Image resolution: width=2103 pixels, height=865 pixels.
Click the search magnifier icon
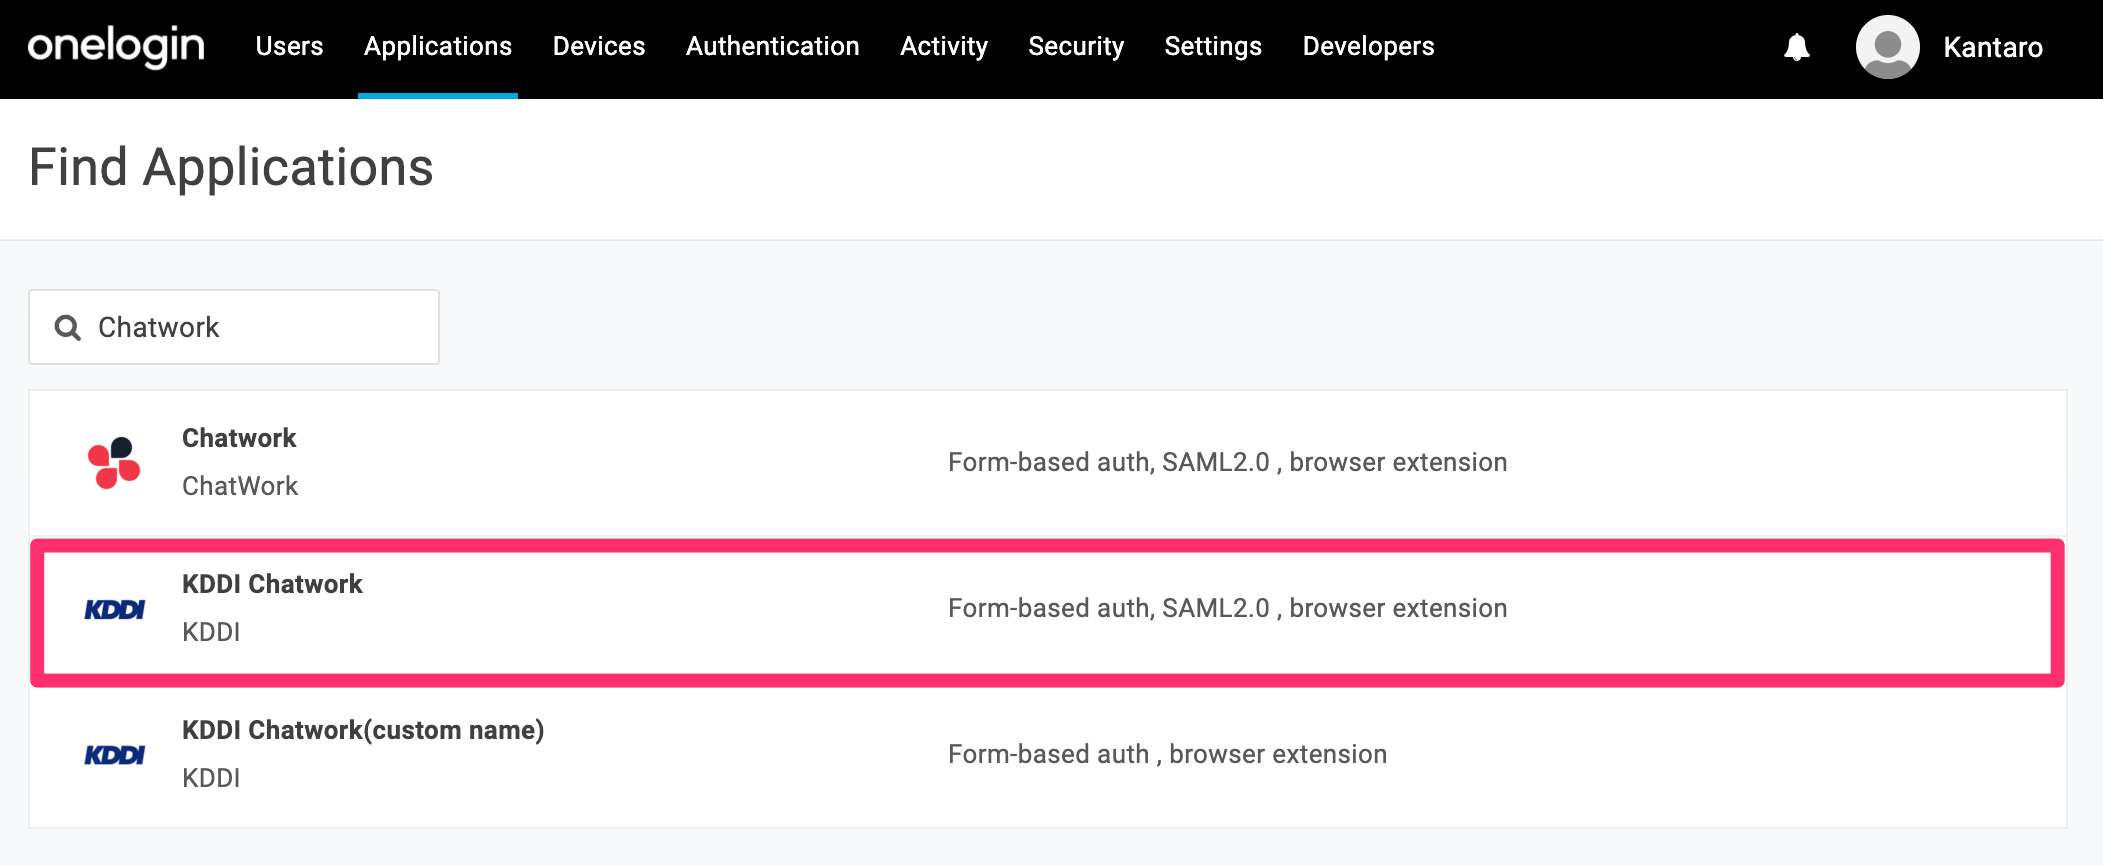pos(67,327)
